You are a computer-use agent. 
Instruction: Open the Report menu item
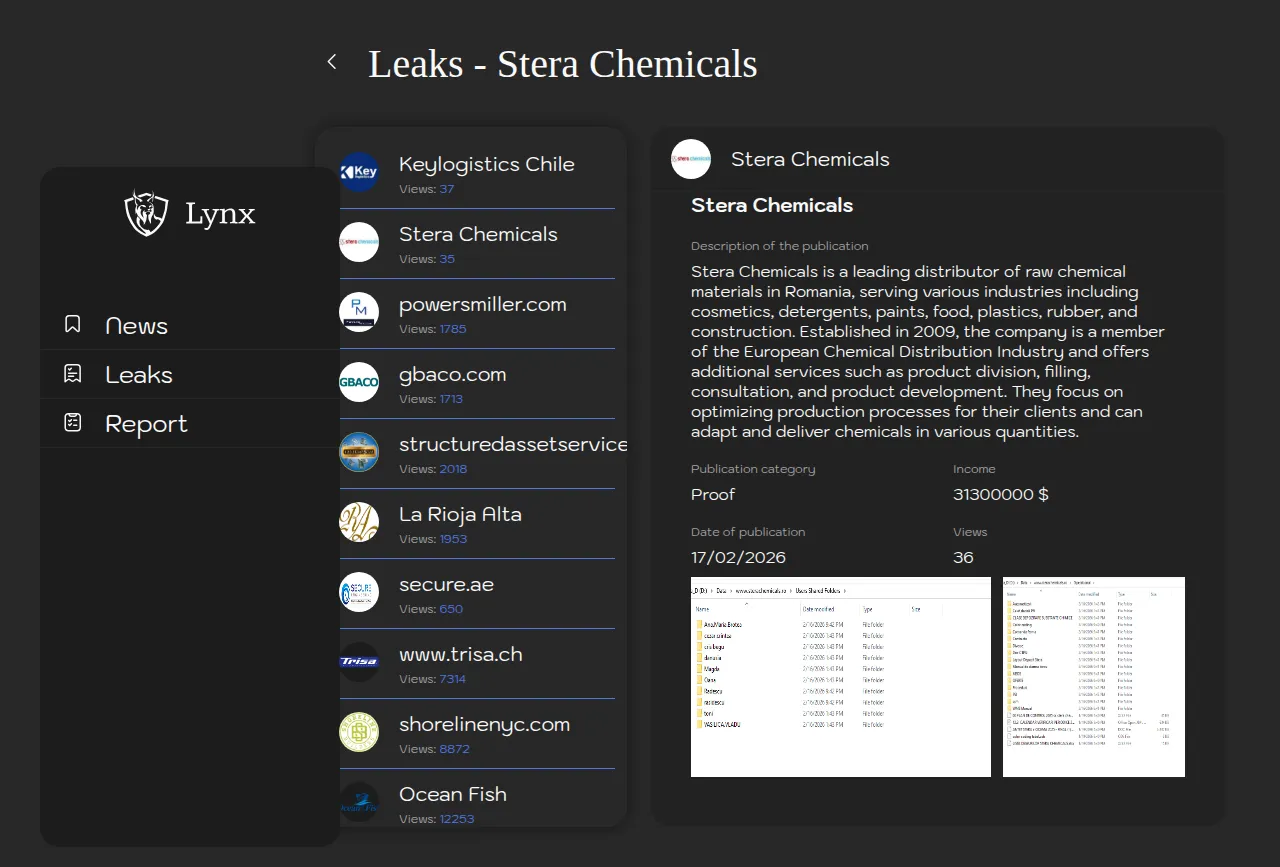point(146,424)
